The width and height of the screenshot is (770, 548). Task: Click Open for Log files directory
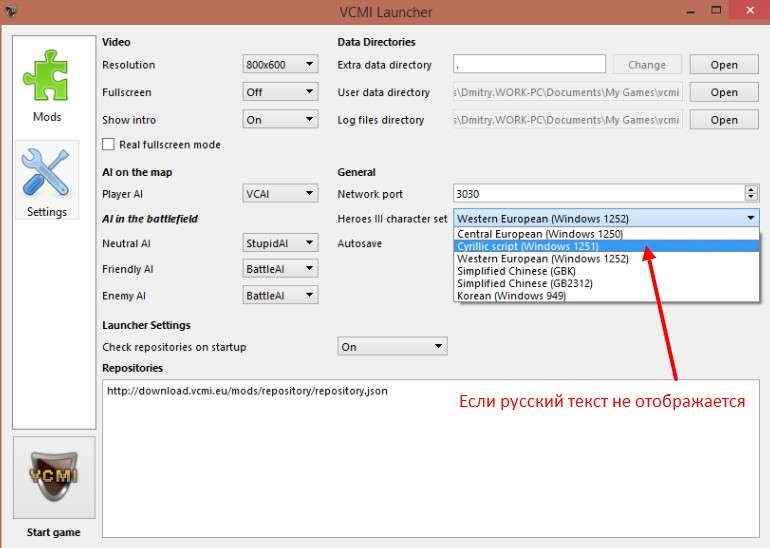point(723,120)
